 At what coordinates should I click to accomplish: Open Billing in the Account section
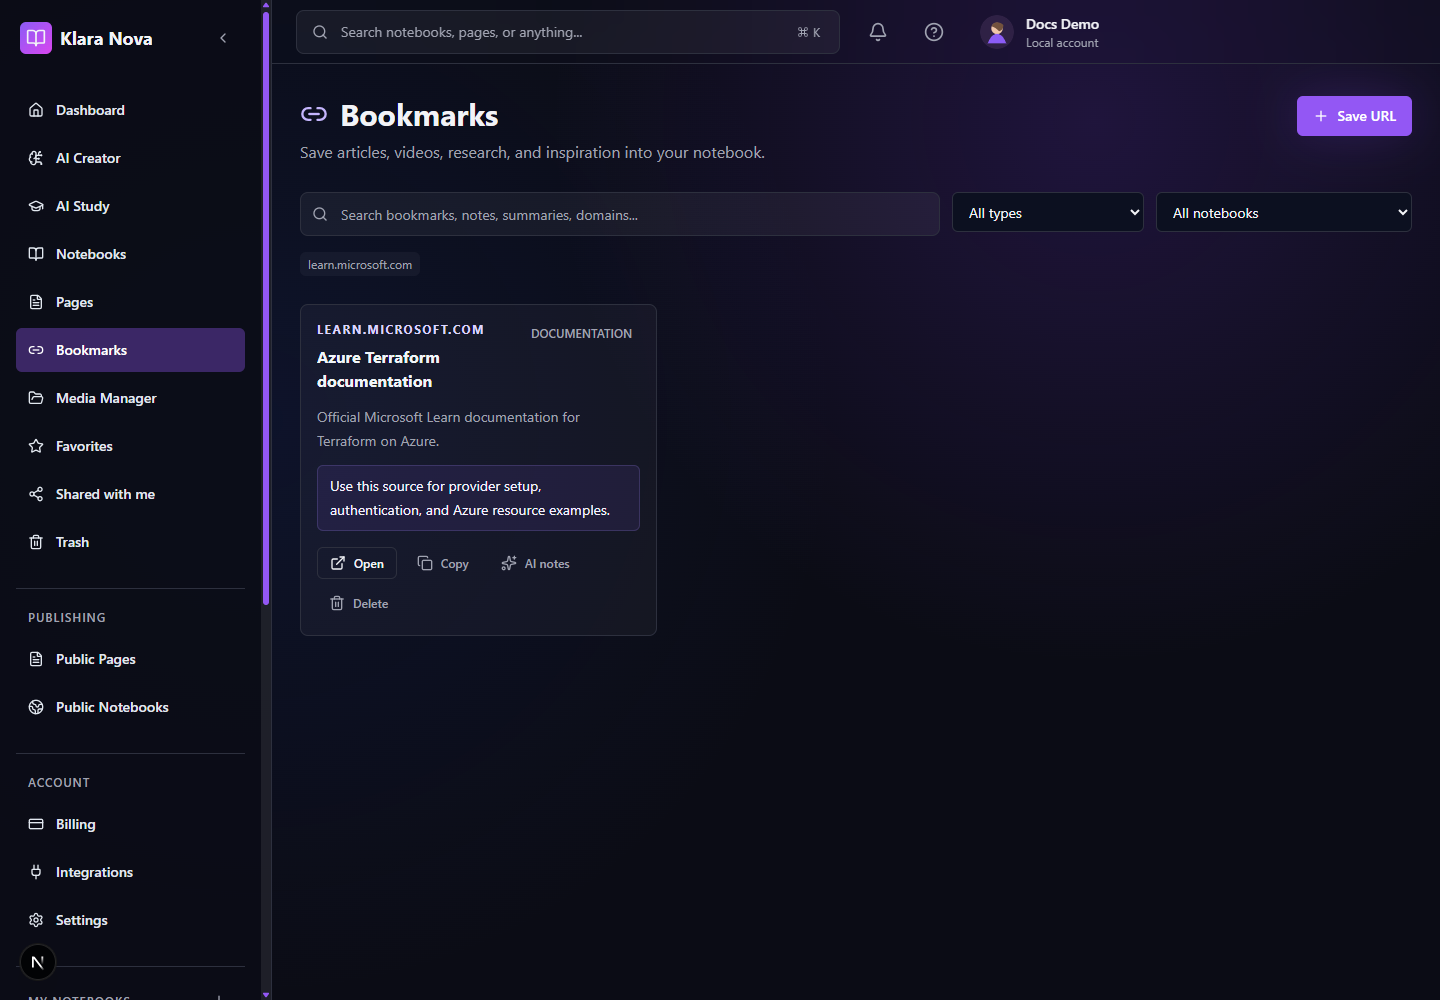tap(130, 824)
